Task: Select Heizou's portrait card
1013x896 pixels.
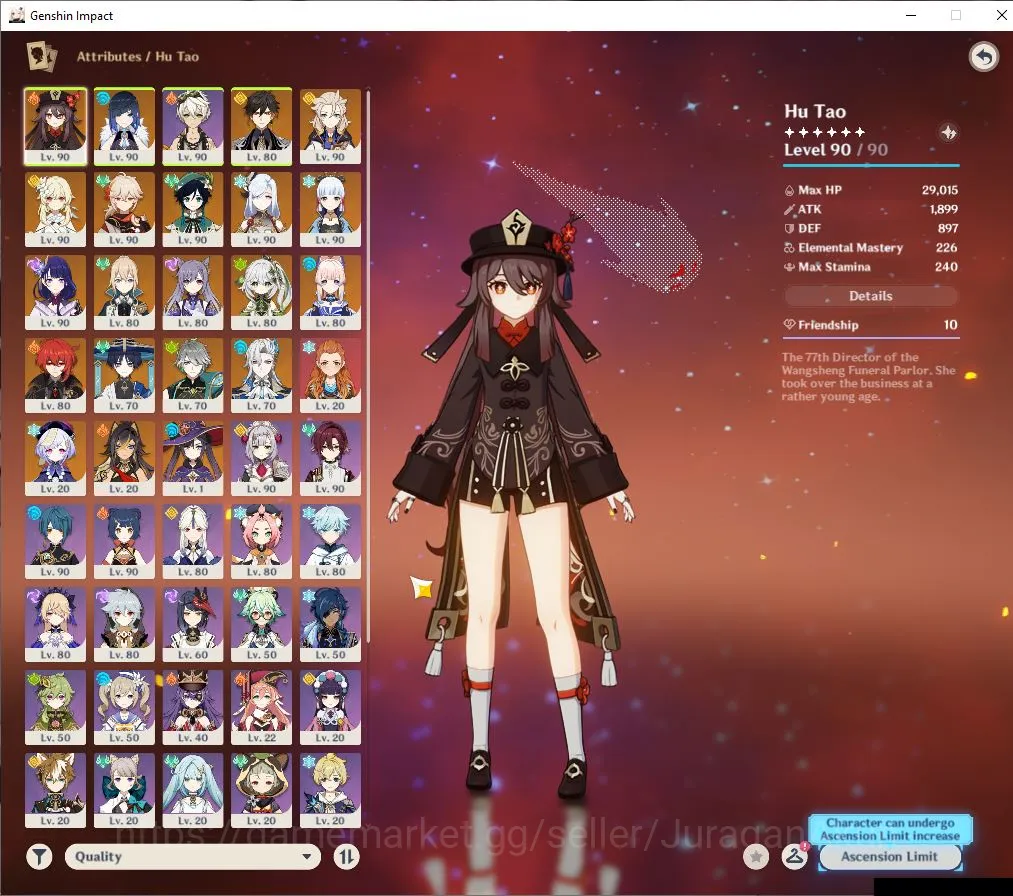Action: tap(330, 459)
